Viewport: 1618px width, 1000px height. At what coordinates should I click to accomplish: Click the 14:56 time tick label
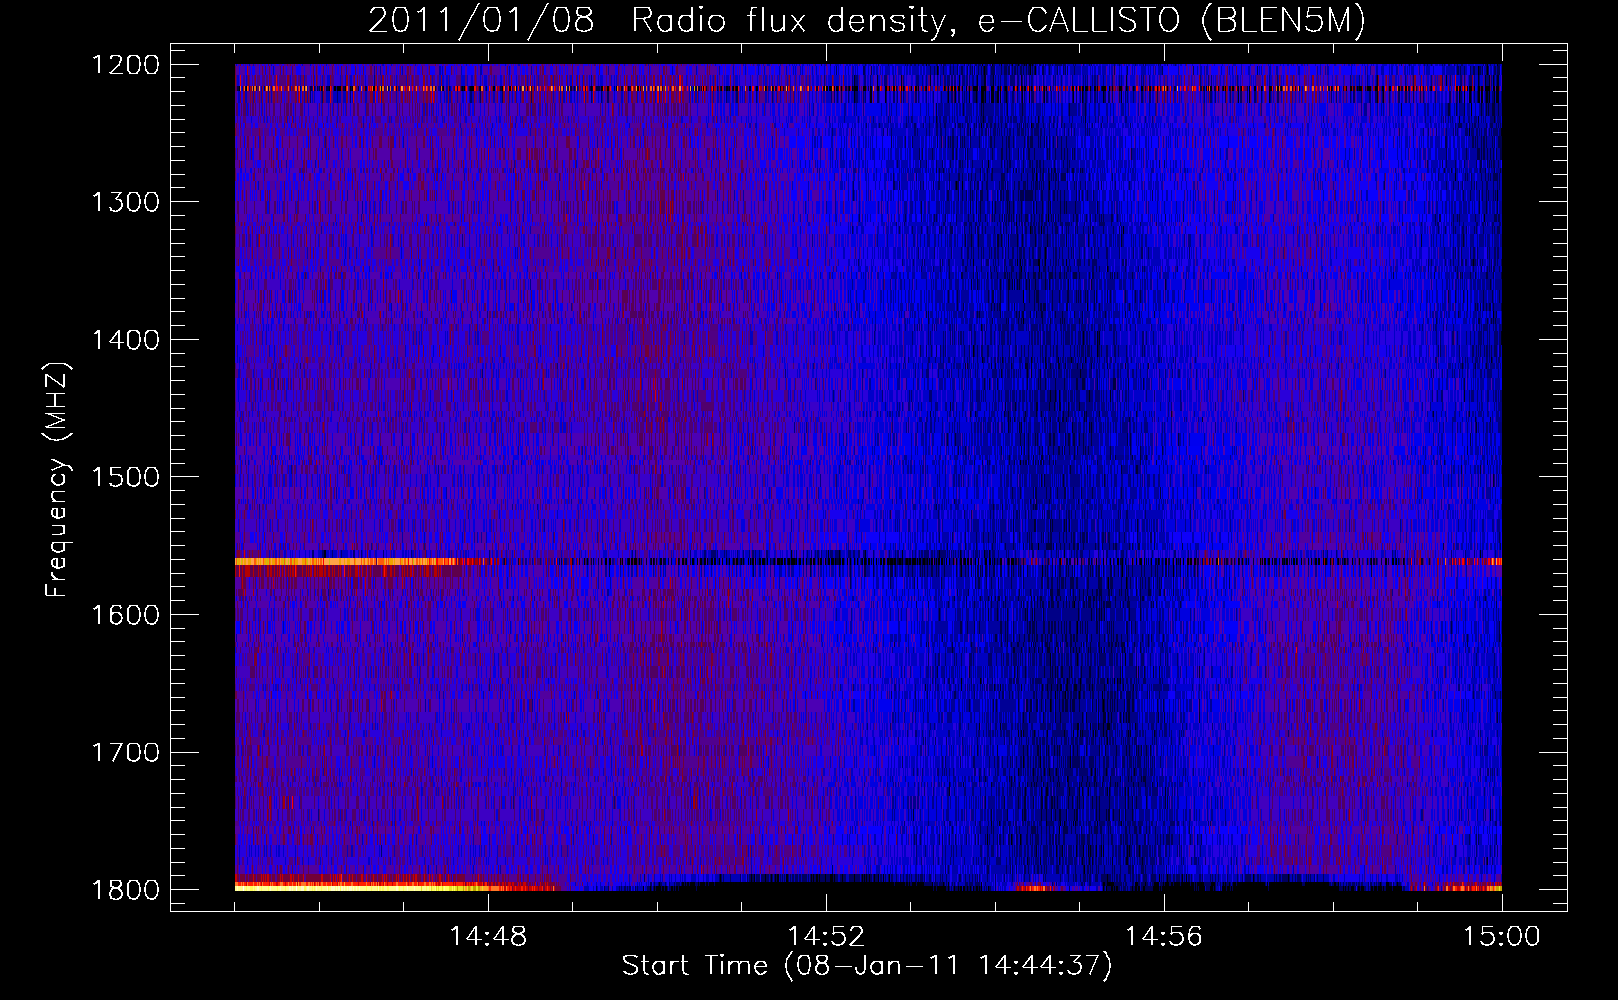tap(1164, 937)
